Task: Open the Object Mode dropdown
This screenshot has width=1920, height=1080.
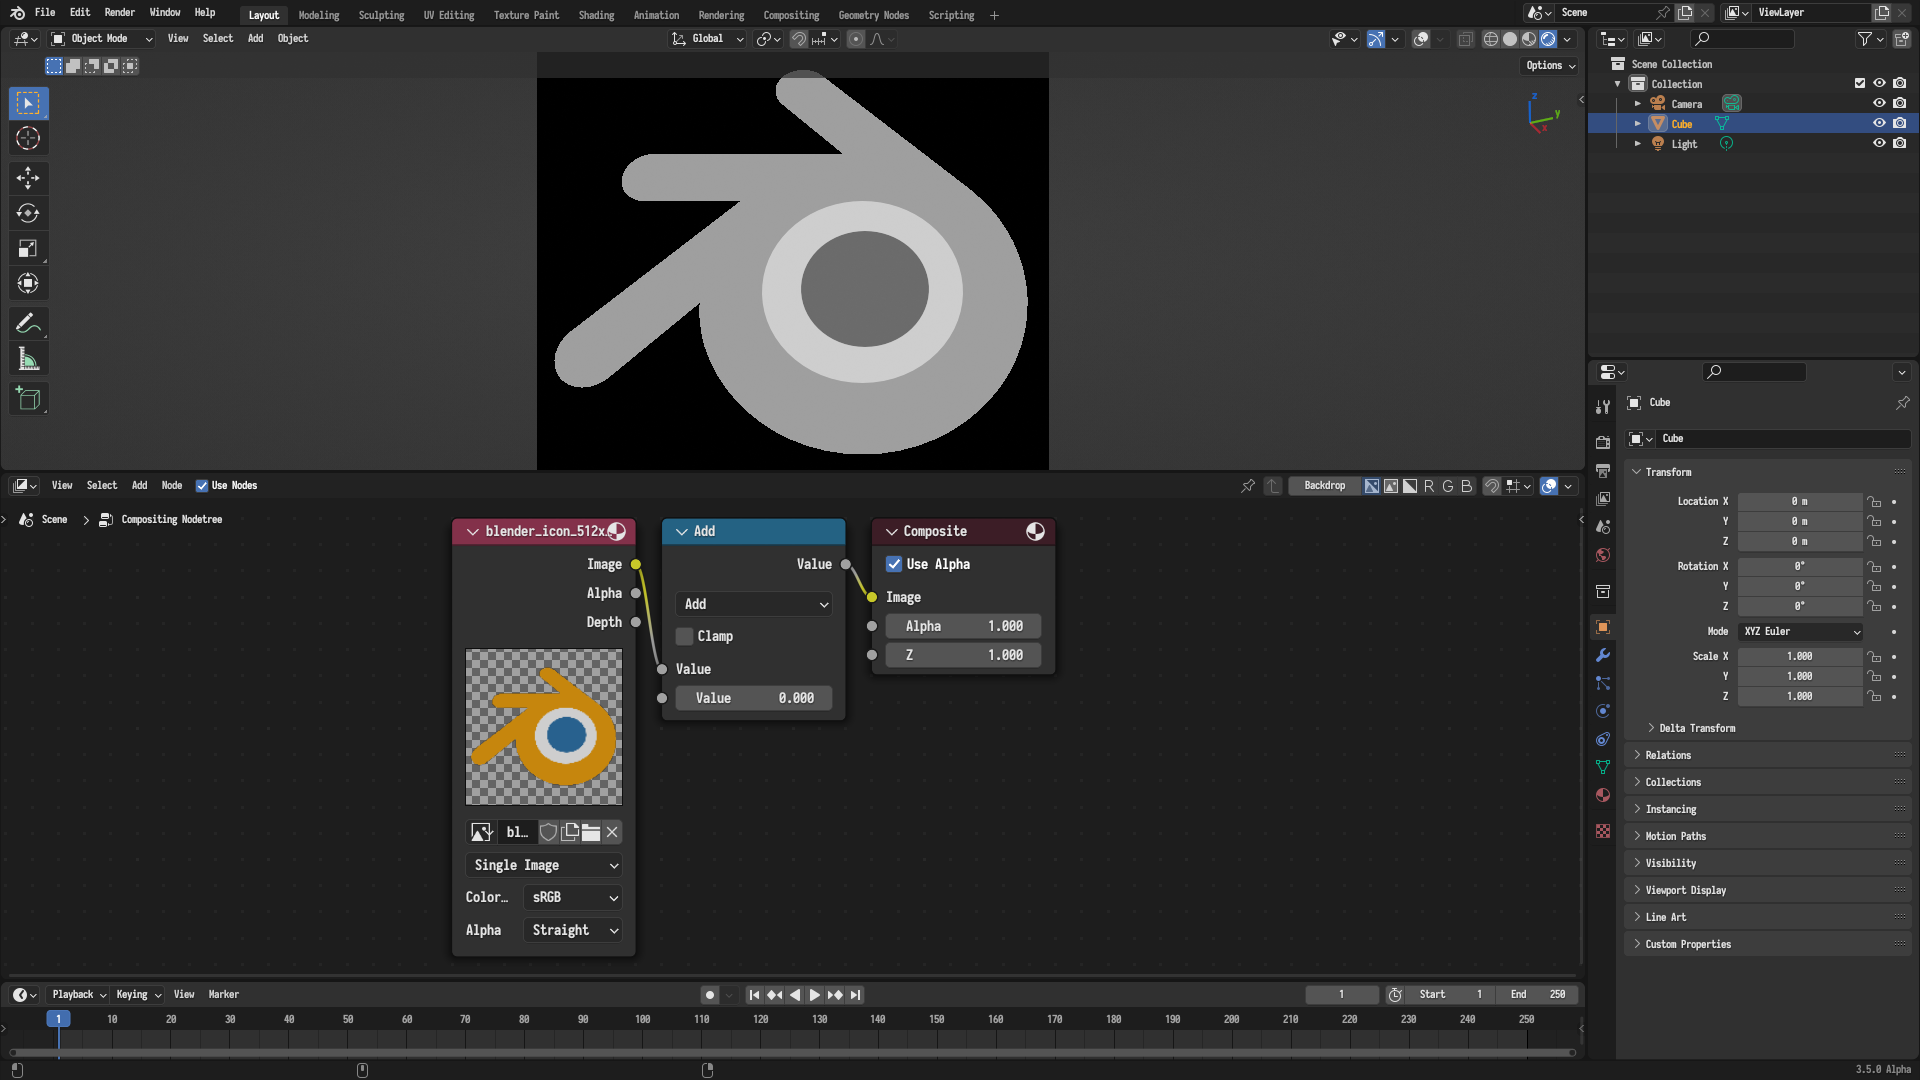Action: pyautogui.click(x=100, y=38)
